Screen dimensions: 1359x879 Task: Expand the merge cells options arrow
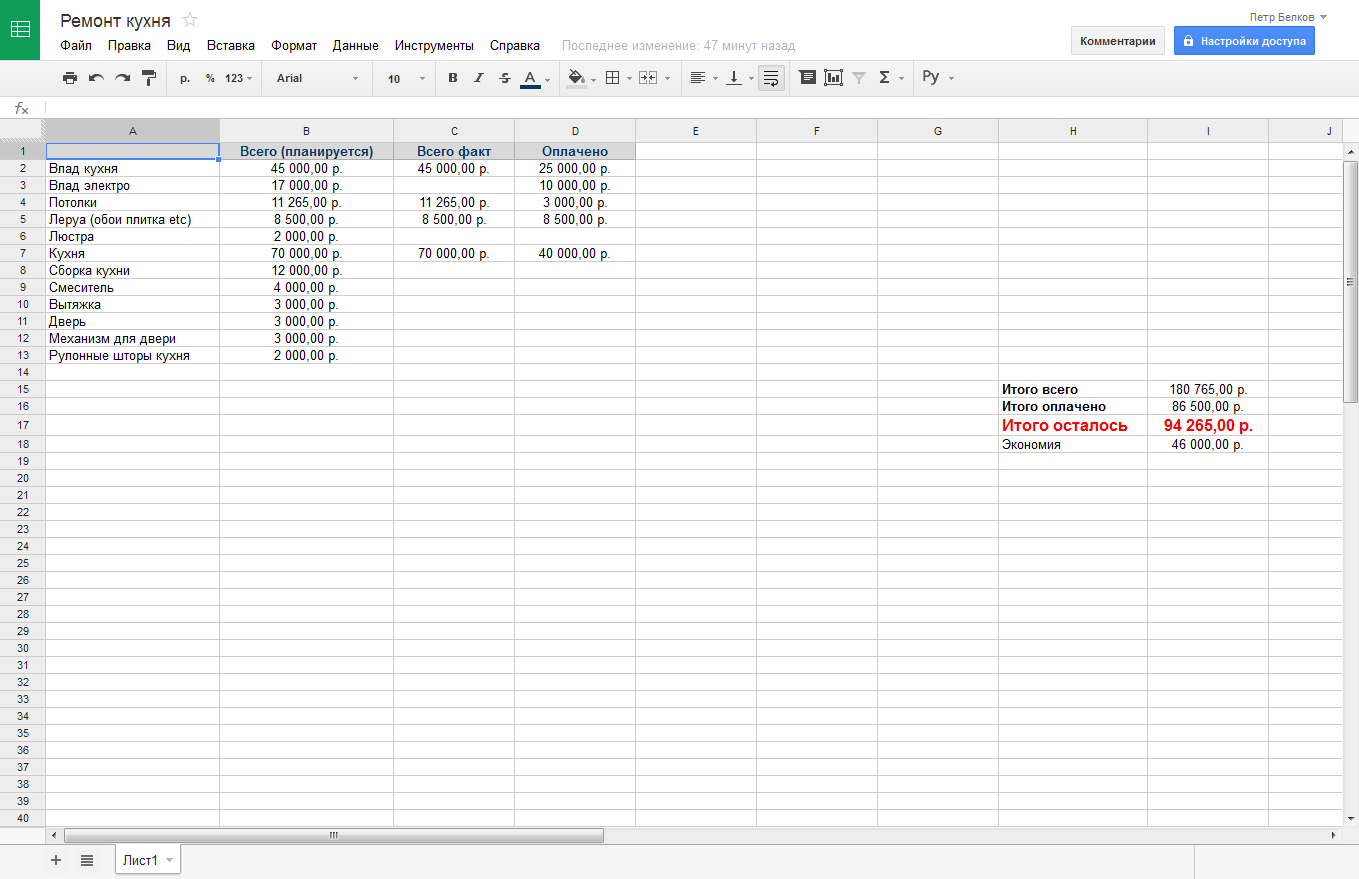[x=667, y=78]
